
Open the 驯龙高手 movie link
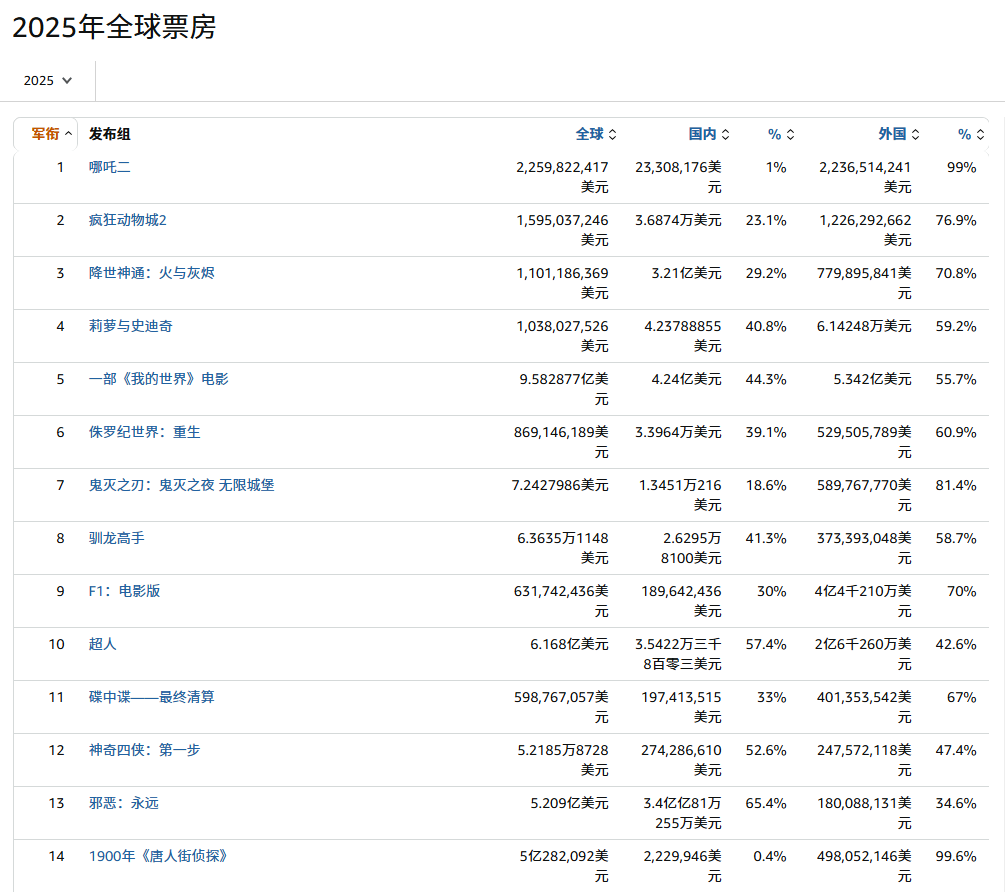pyautogui.click(x=117, y=538)
